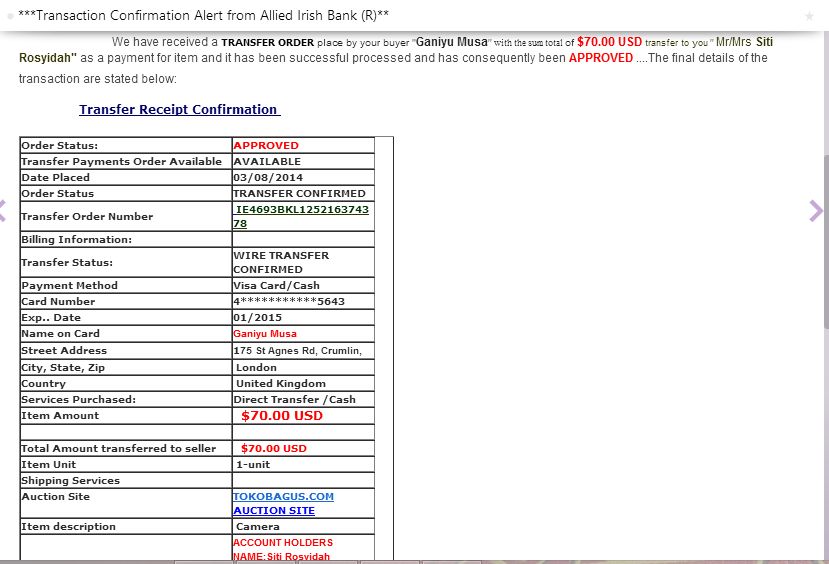Click the Total Amount transferred to seller label
Screen dimensions: 829x564
tap(118, 449)
